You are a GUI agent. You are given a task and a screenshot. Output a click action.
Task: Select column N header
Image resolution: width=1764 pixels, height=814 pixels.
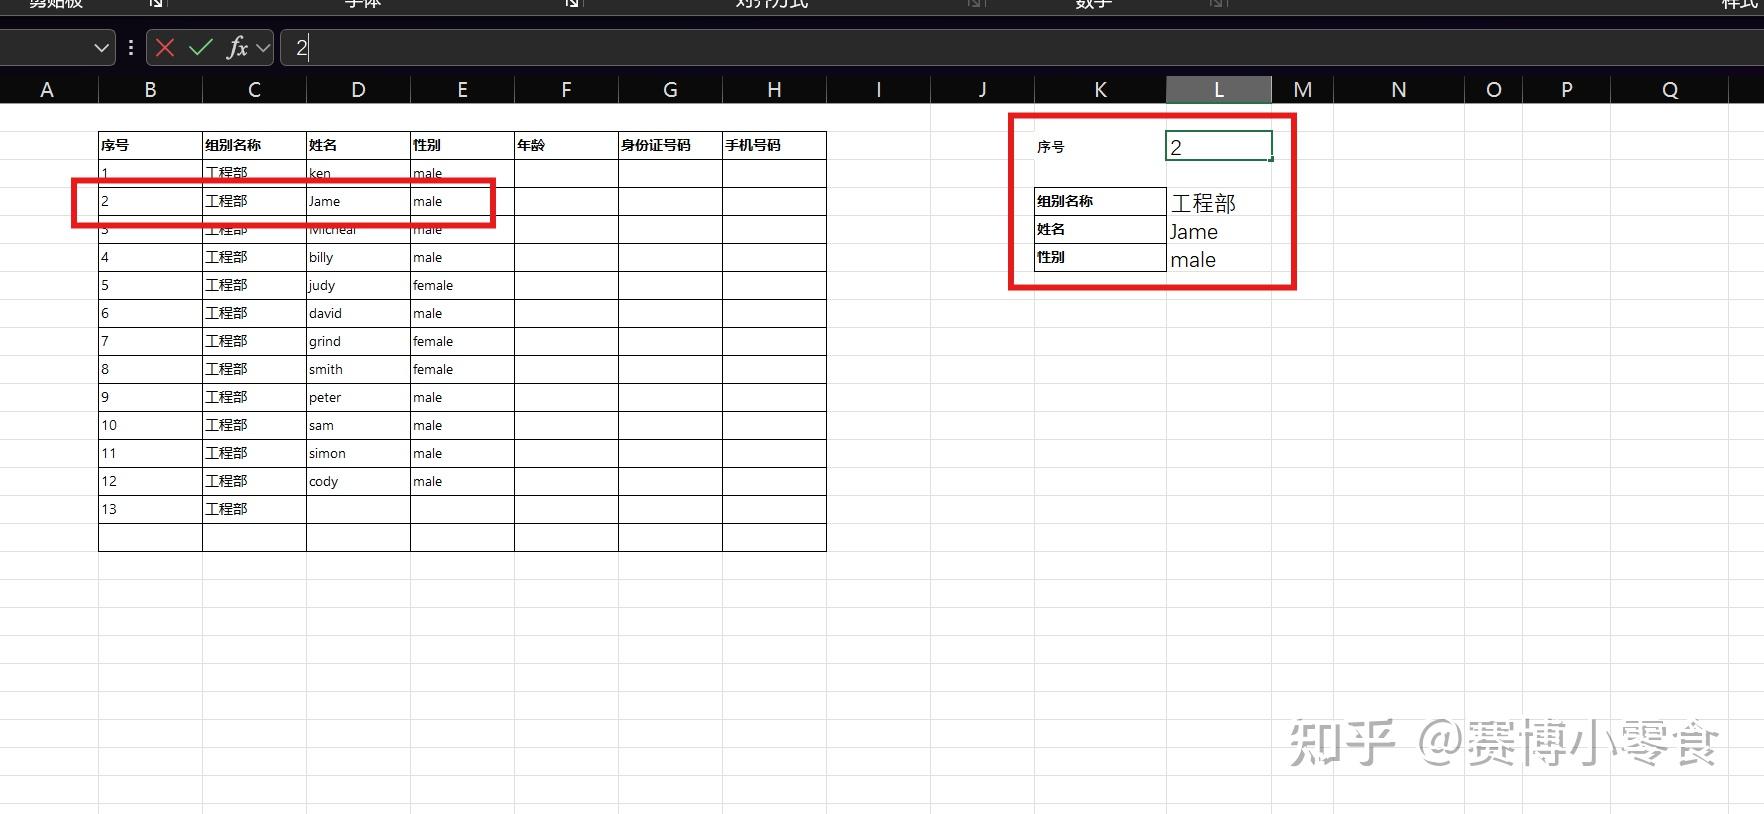pos(1398,90)
